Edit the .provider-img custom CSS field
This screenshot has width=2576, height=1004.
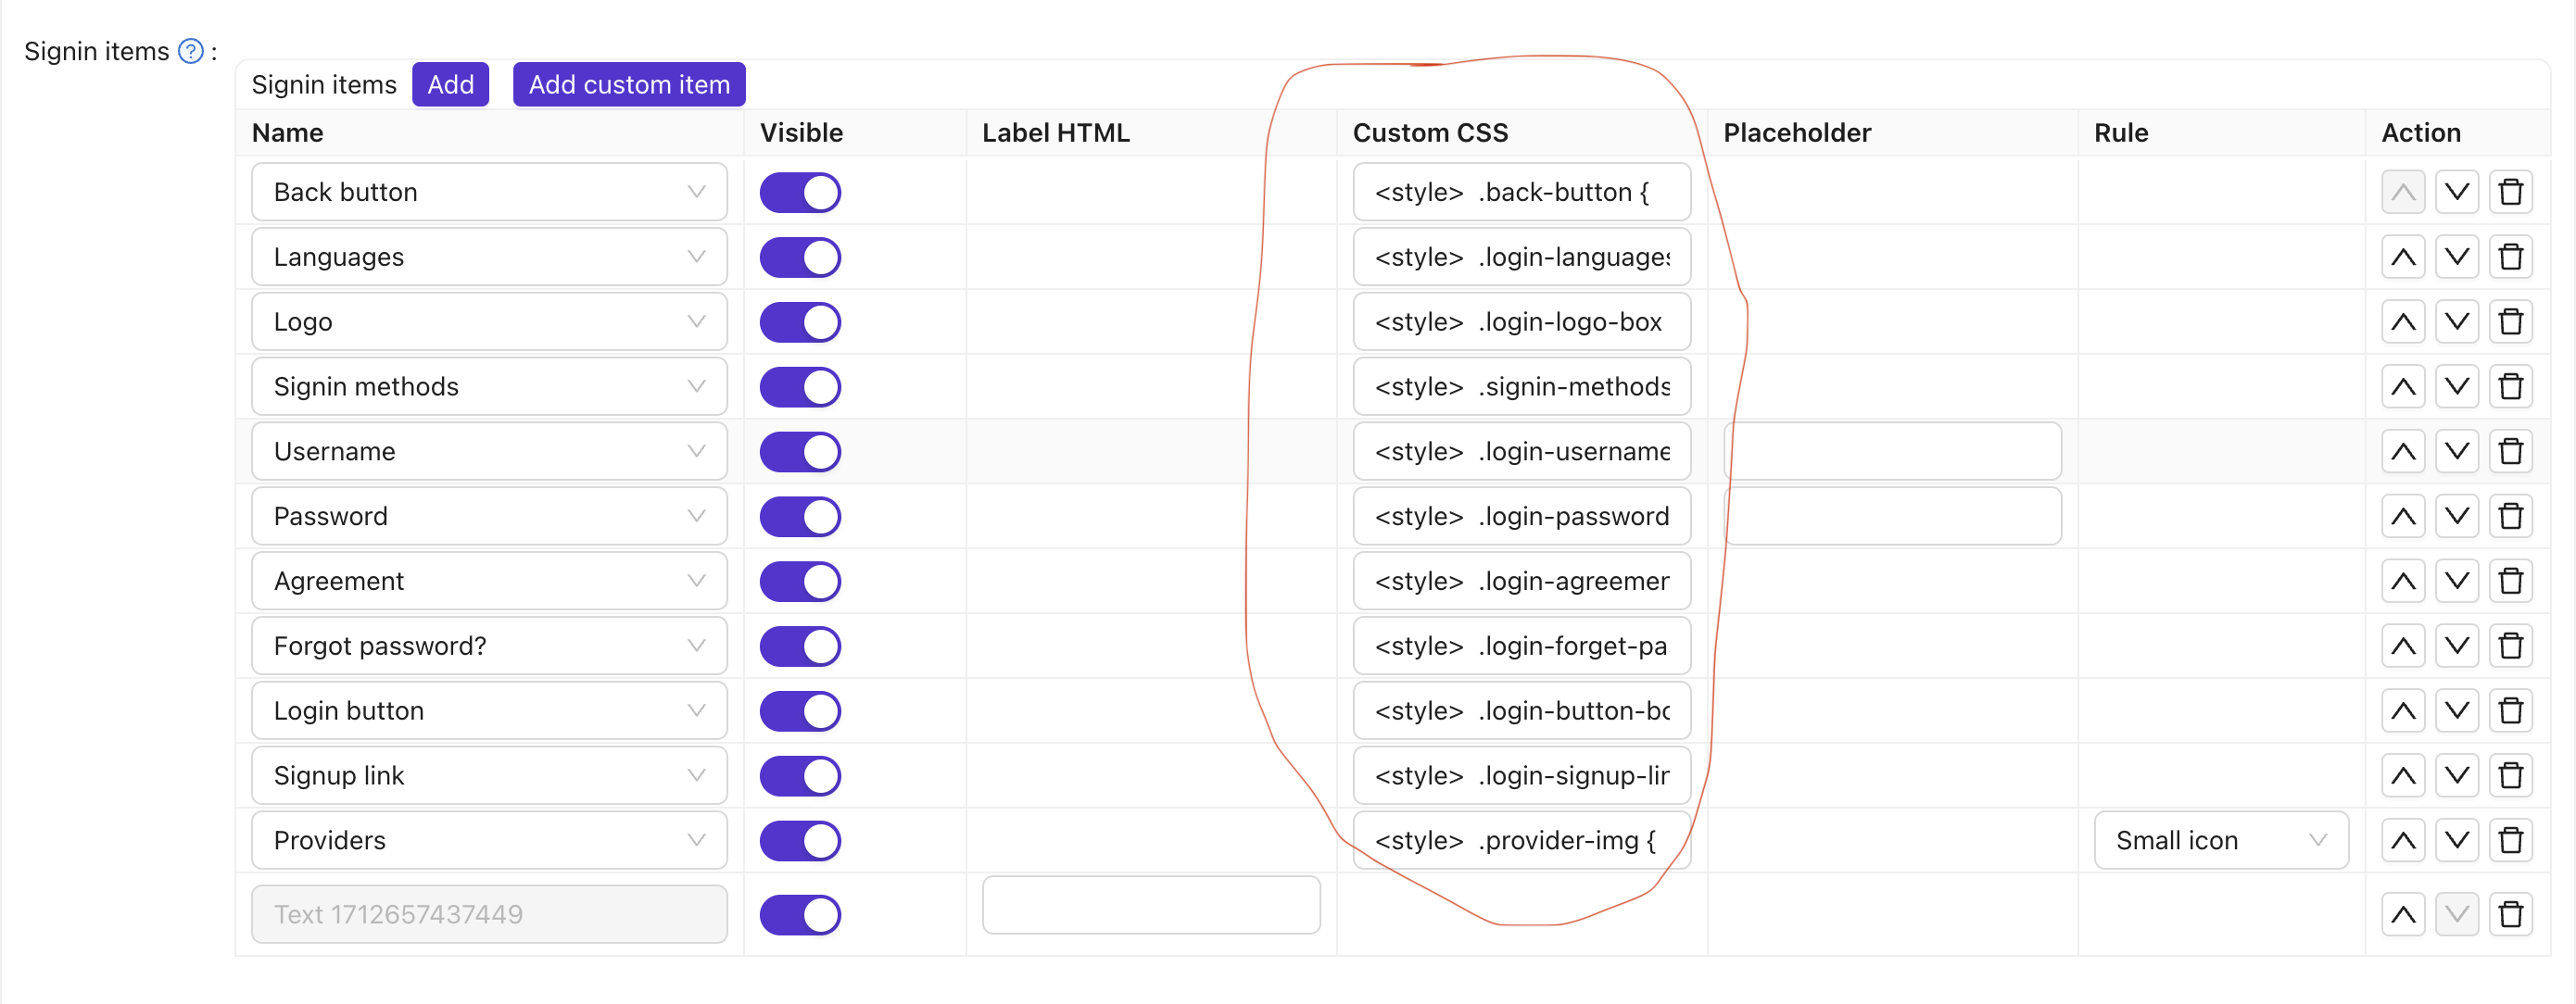pyautogui.click(x=1521, y=841)
